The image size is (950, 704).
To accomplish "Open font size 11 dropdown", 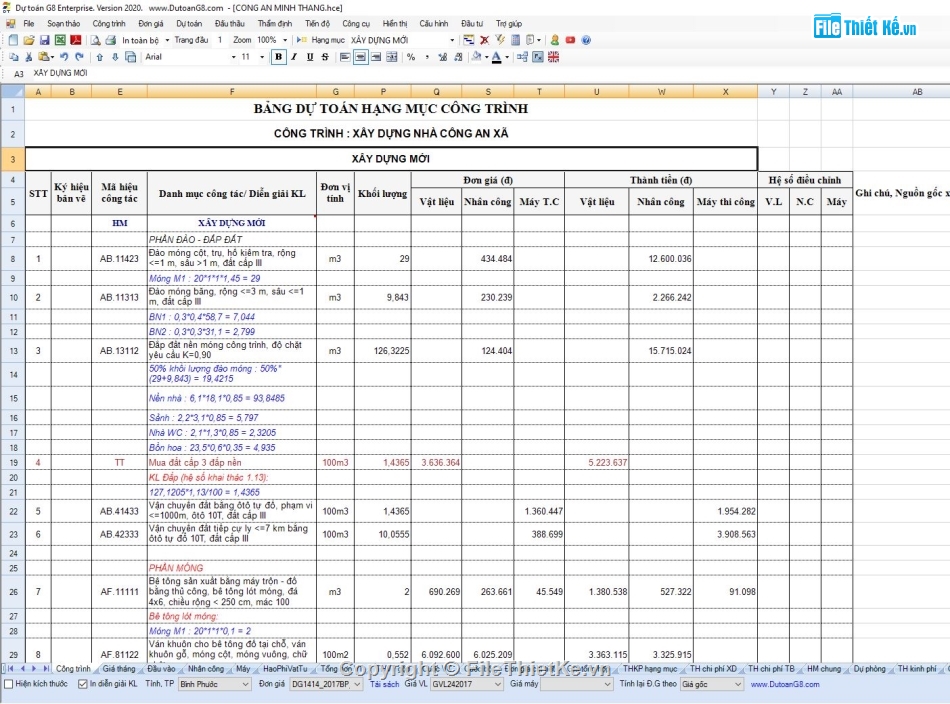I will (262, 58).
